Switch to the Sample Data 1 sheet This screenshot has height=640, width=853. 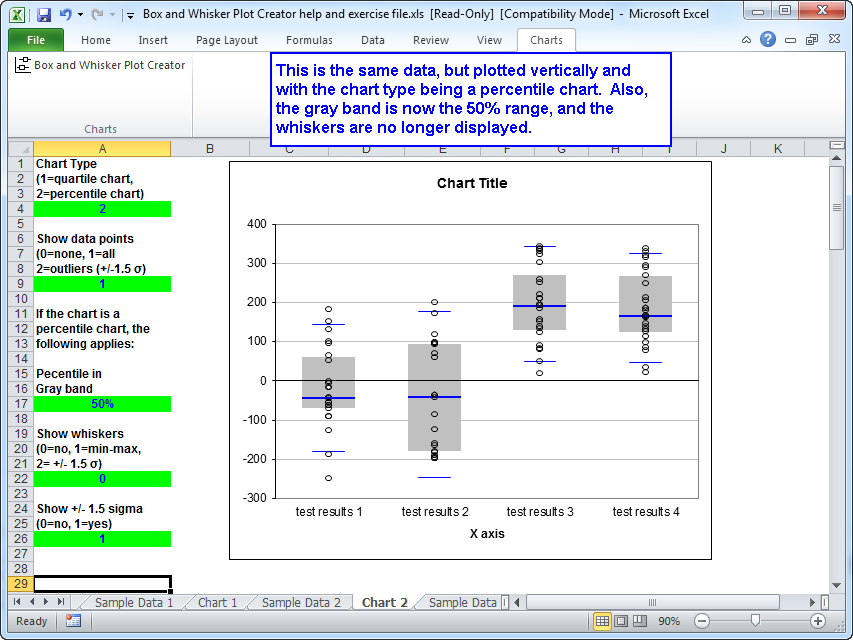click(x=134, y=602)
